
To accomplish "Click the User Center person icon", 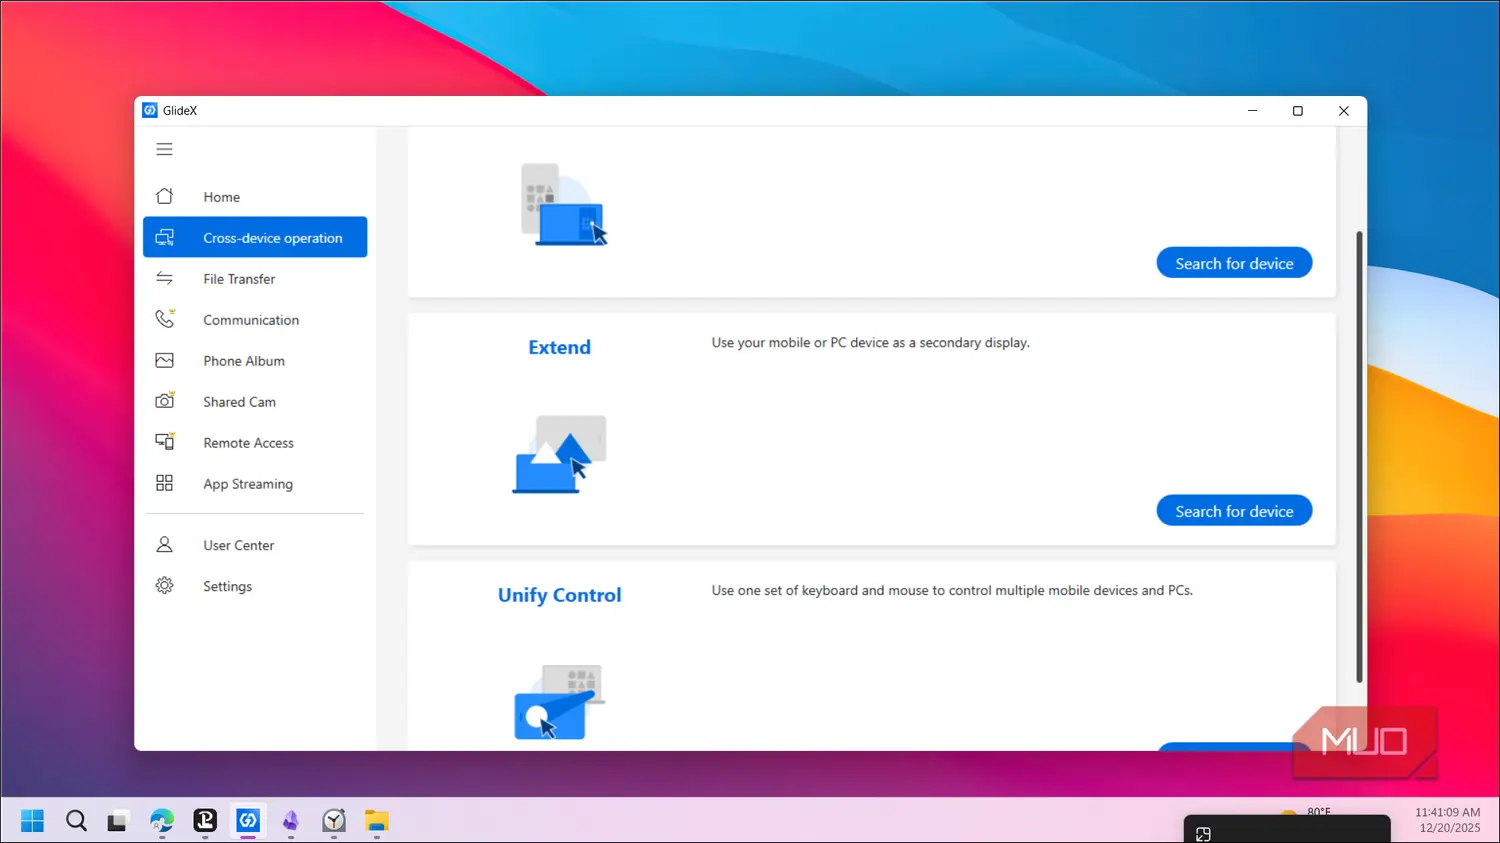I will click(165, 545).
